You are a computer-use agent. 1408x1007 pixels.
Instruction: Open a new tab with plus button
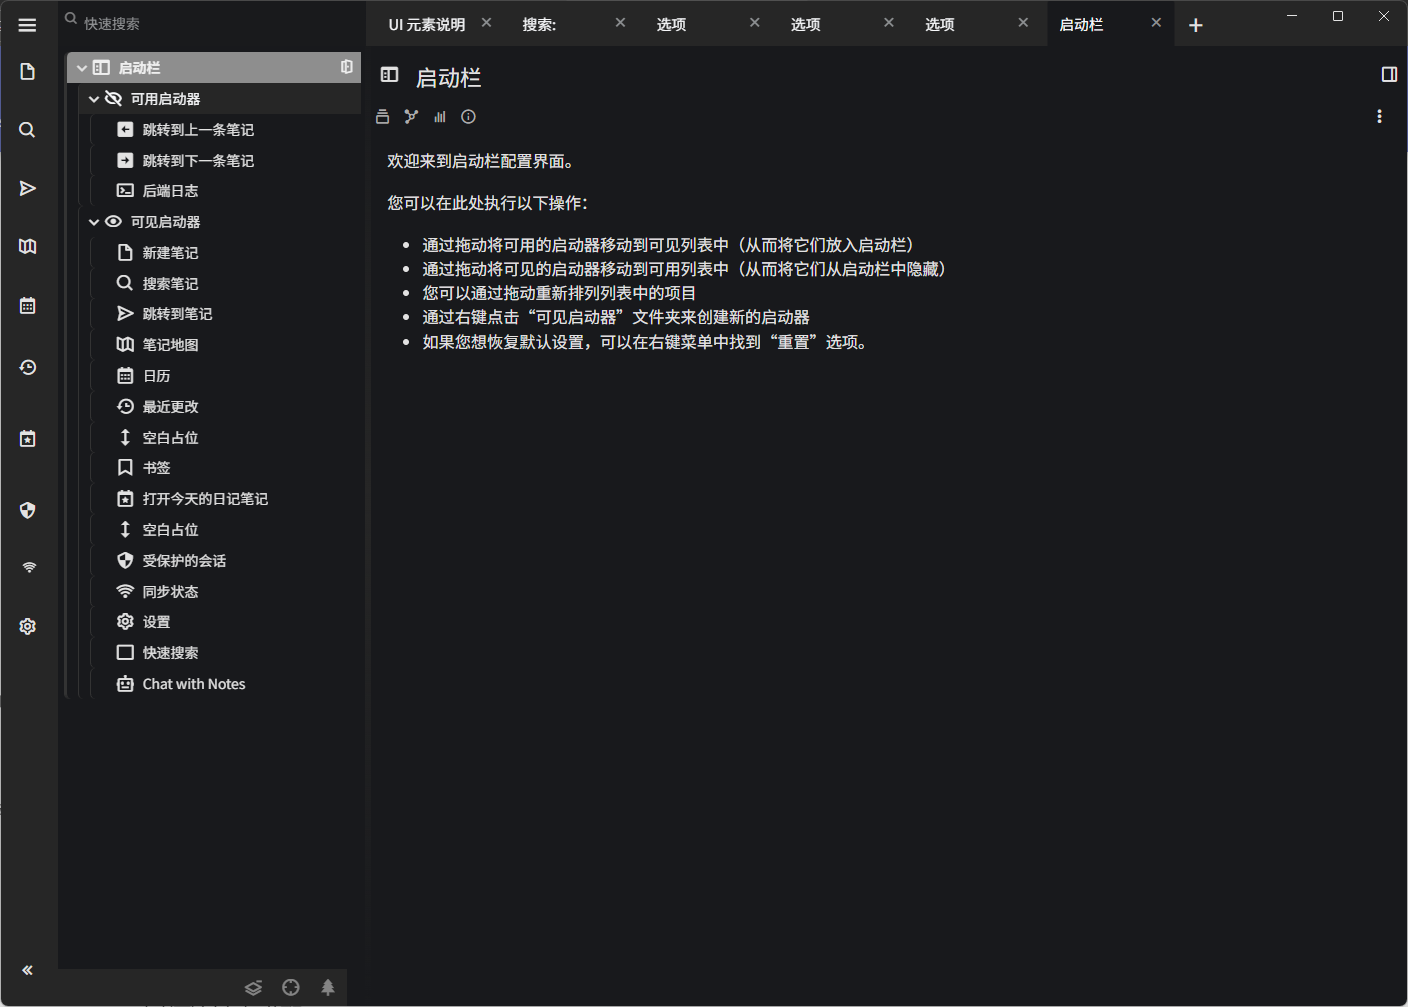[x=1195, y=25]
